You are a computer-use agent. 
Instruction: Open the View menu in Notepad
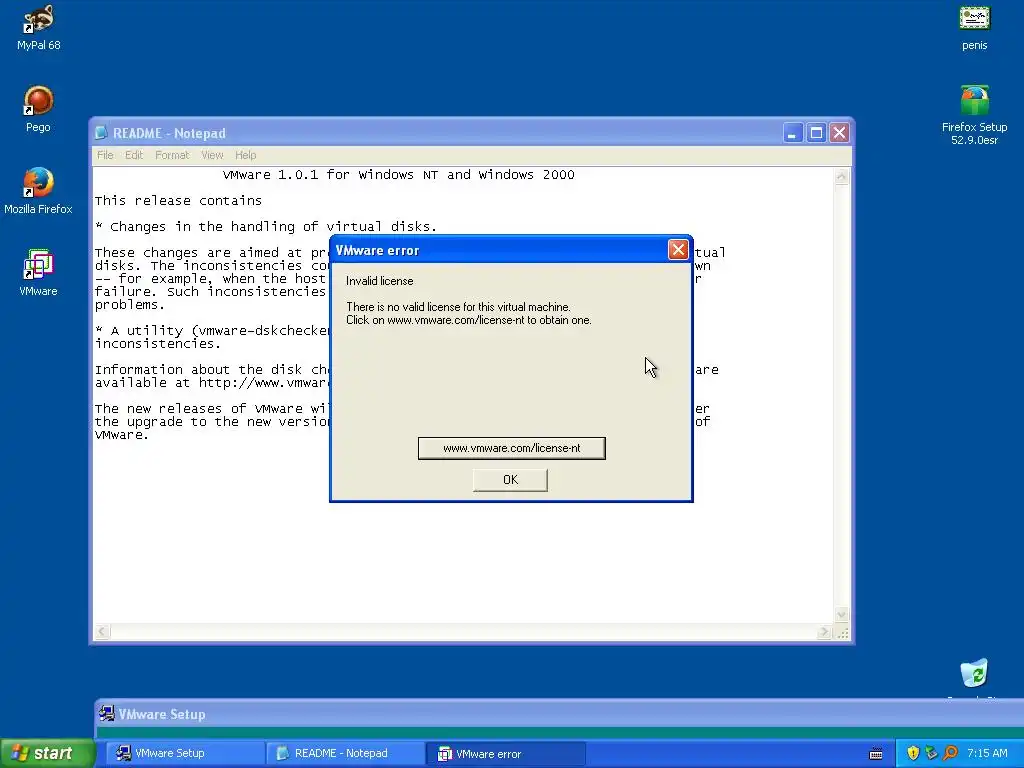click(212, 155)
